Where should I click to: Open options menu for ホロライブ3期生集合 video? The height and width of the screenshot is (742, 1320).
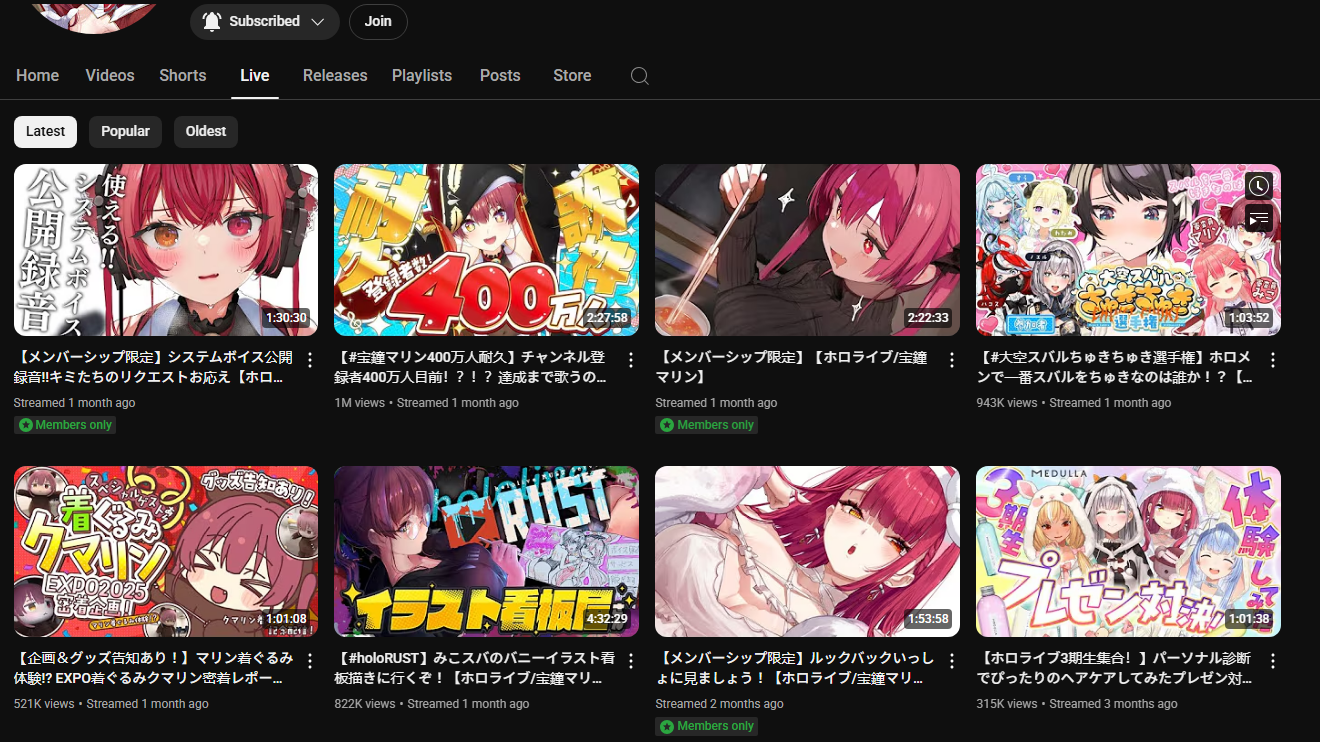tap(1273, 661)
